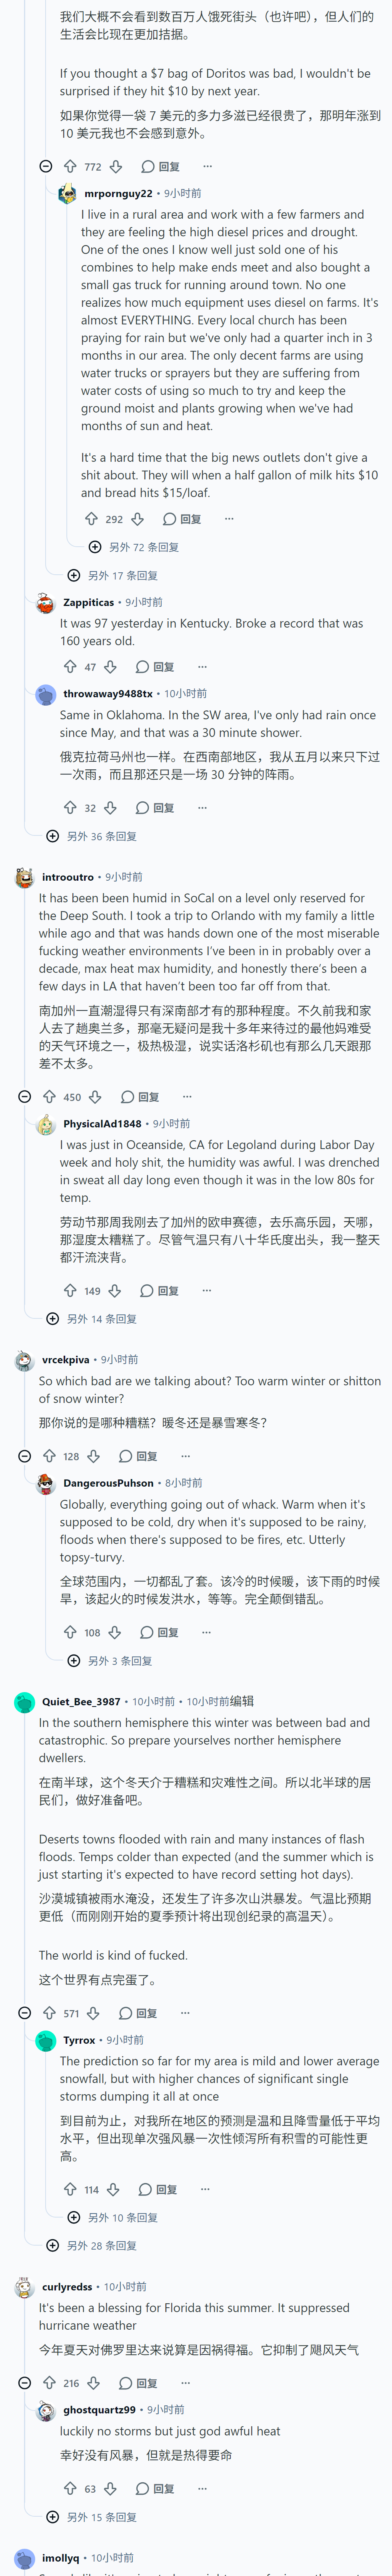The image size is (392, 2576).
Task: Downvote Tyrrox's snowfall prediction comment
Action: point(113,2189)
